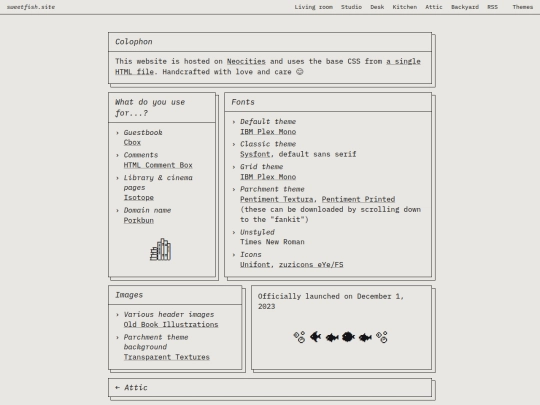Open the Studio nav item
The image size is (540, 405).
pyautogui.click(x=351, y=7)
